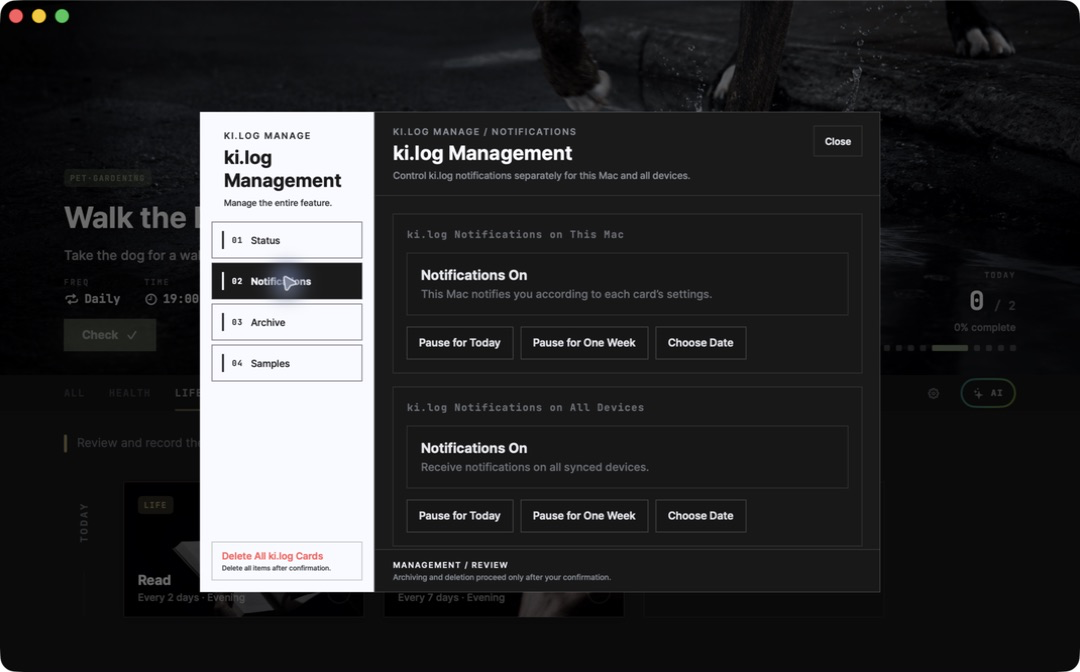Choose a pause date for All Devices
Screen dimensions: 1080x672
tap(700, 516)
